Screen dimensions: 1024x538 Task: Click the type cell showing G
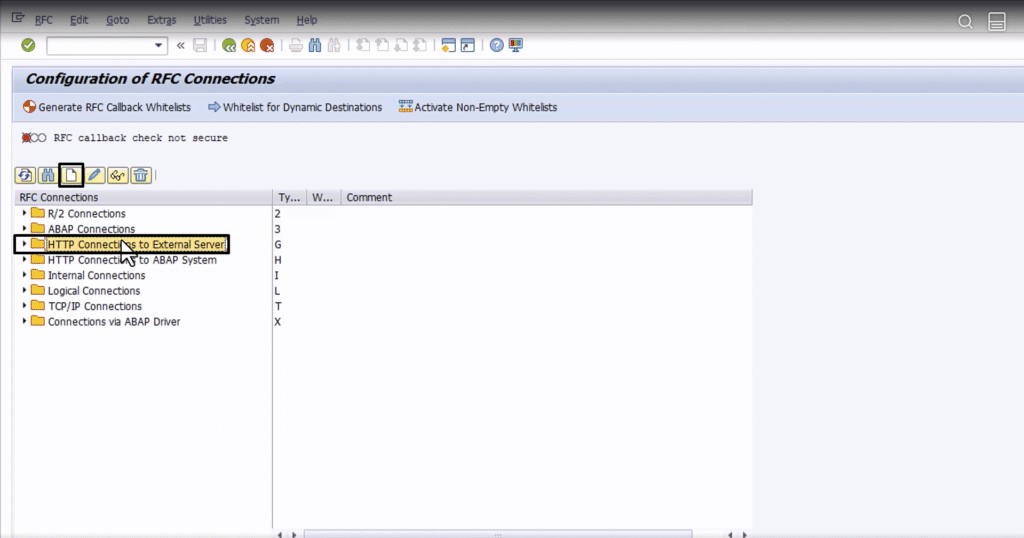(278, 244)
